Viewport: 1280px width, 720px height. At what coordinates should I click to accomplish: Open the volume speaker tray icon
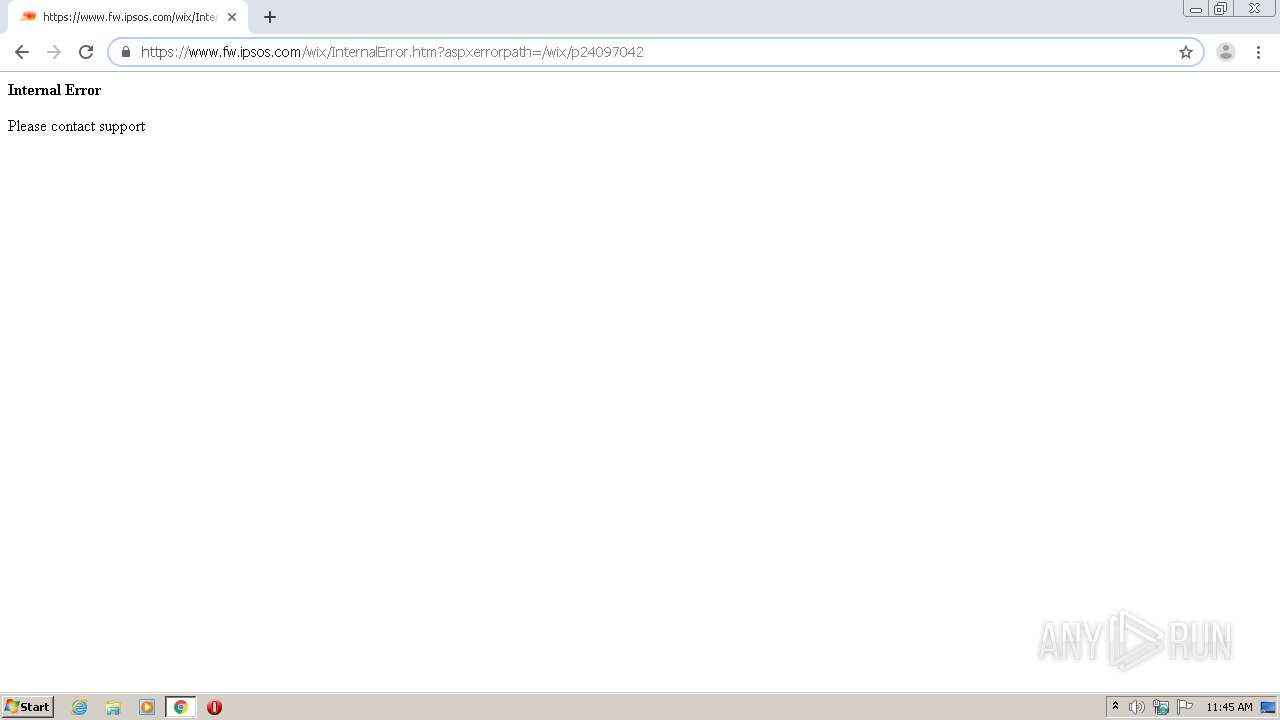coord(1137,707)
